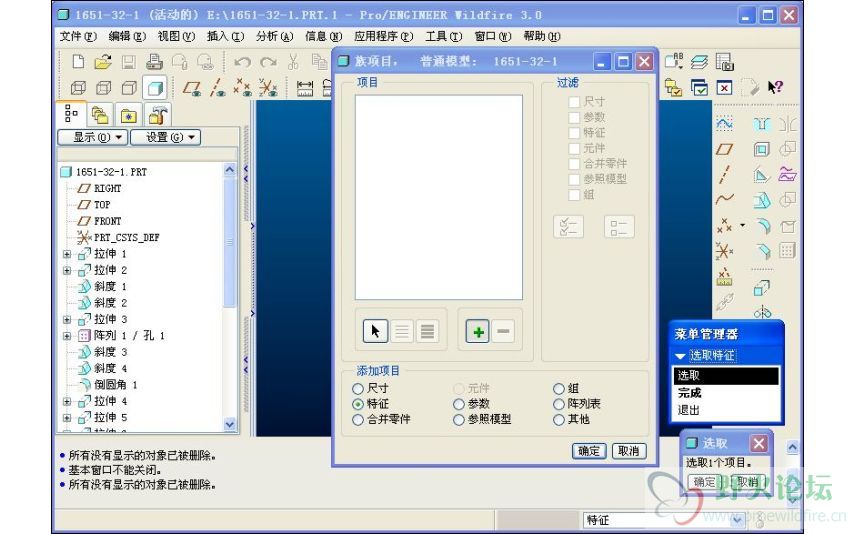
Task: Expand the 拉伸 5 tree node
Action: click(67, 418)
